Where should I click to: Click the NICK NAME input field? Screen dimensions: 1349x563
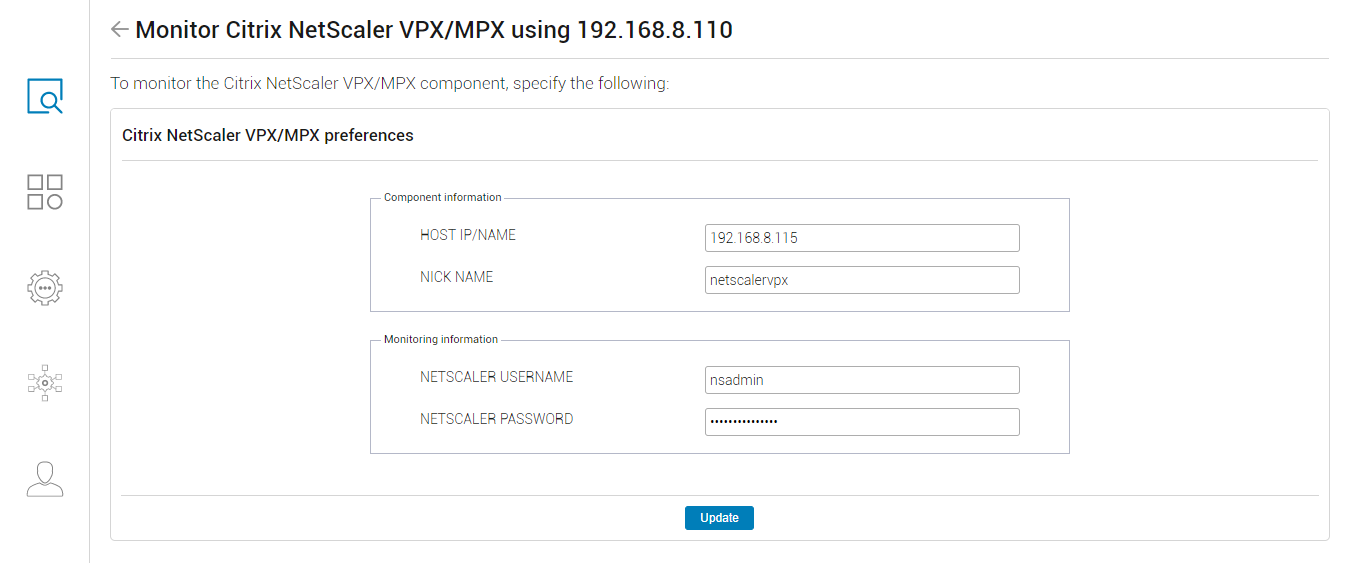pos(862,280)
